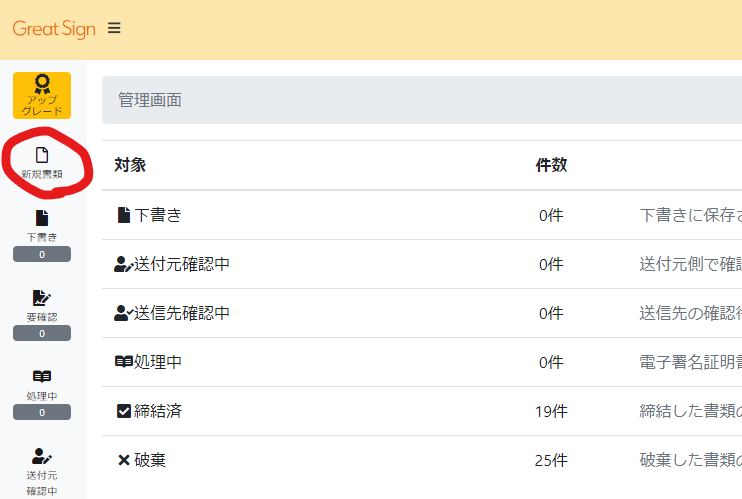
Task: Click the upgrade ribbon badge button
Action: click(42, 95)
